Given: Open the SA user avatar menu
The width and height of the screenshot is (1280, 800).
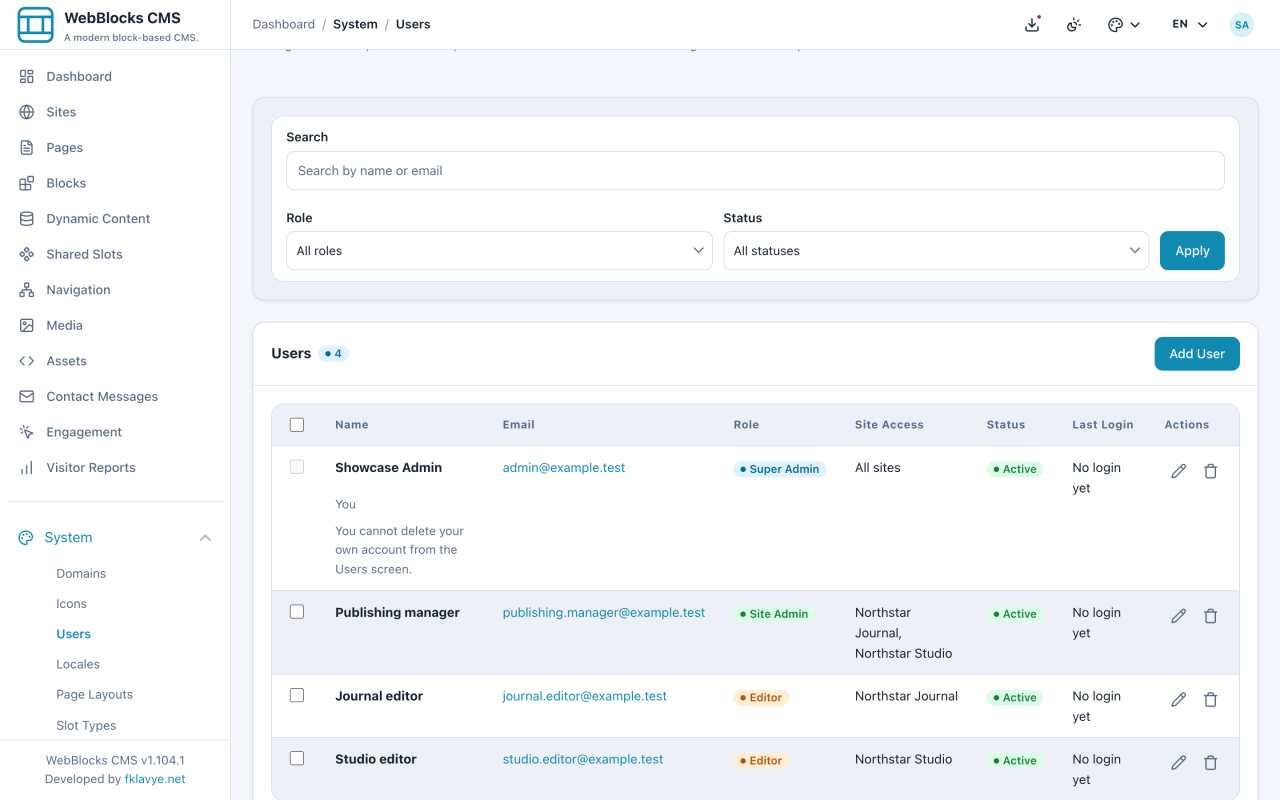Looking at the screenshot, I should tap(1242, 25).
